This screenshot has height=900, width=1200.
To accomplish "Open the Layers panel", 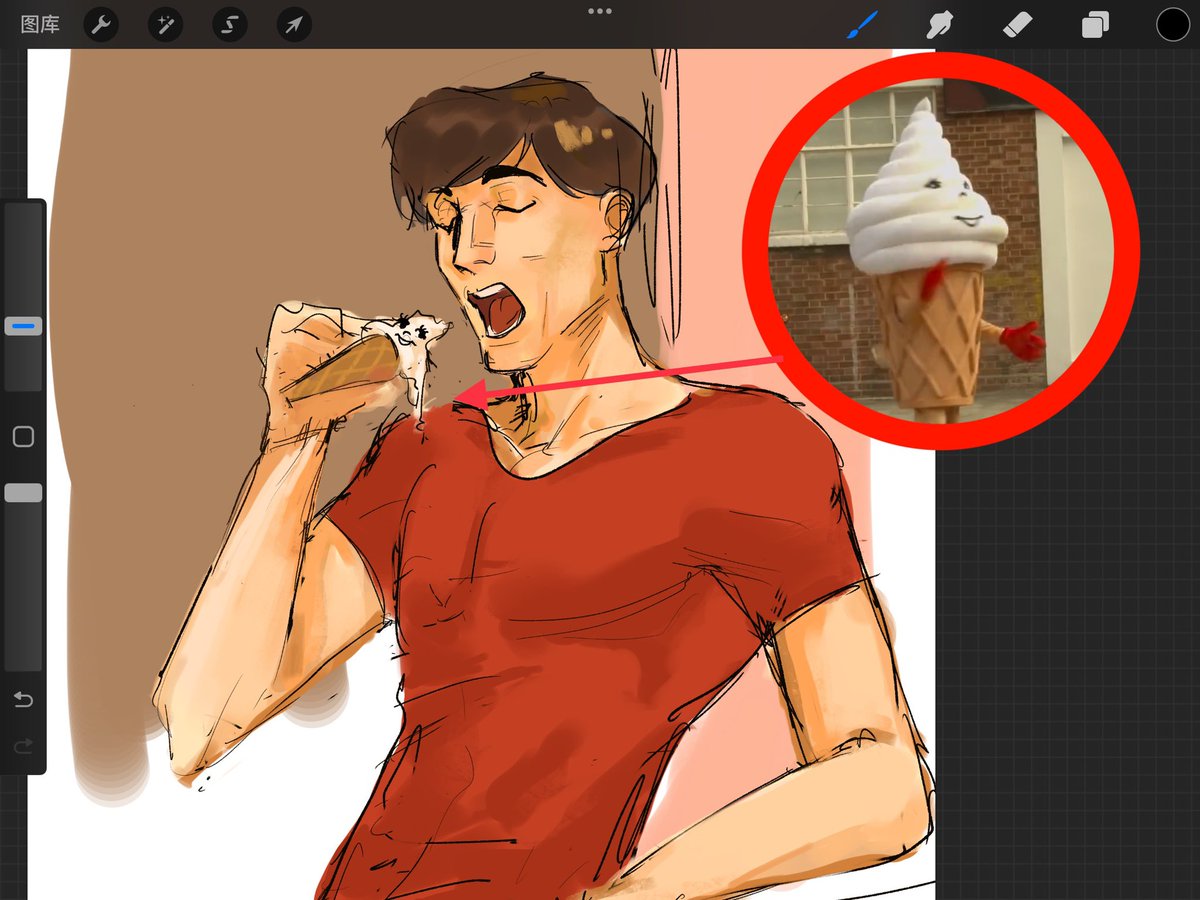I will [1094, 24].
